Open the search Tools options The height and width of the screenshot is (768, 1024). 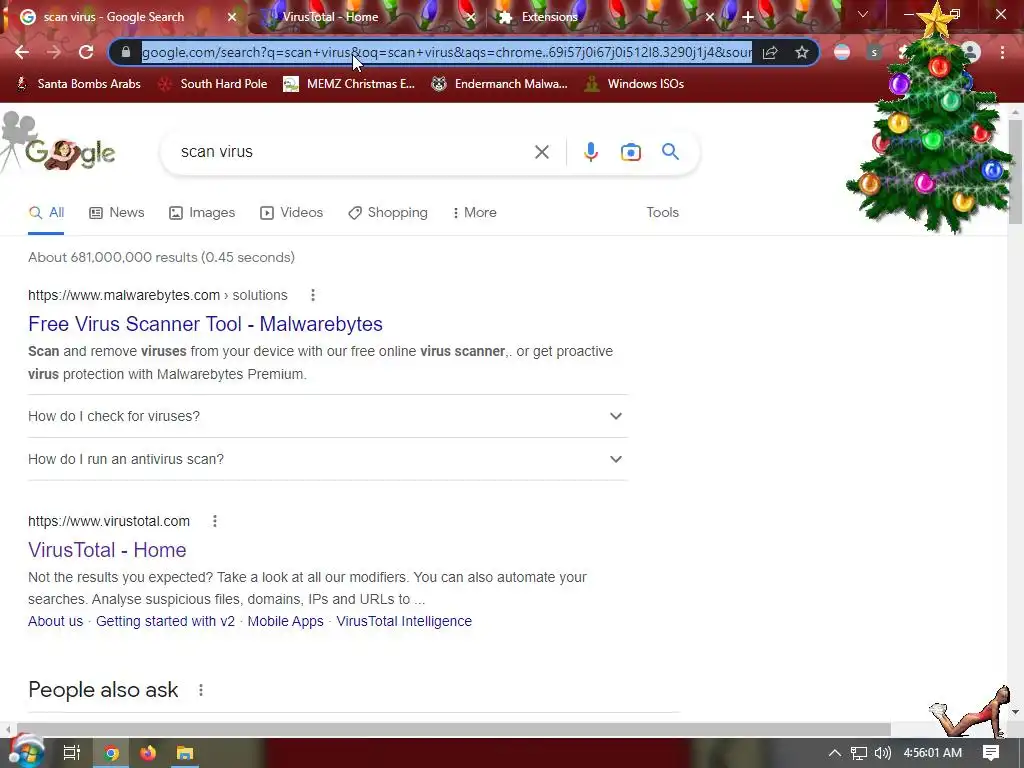tap(662, 213)
